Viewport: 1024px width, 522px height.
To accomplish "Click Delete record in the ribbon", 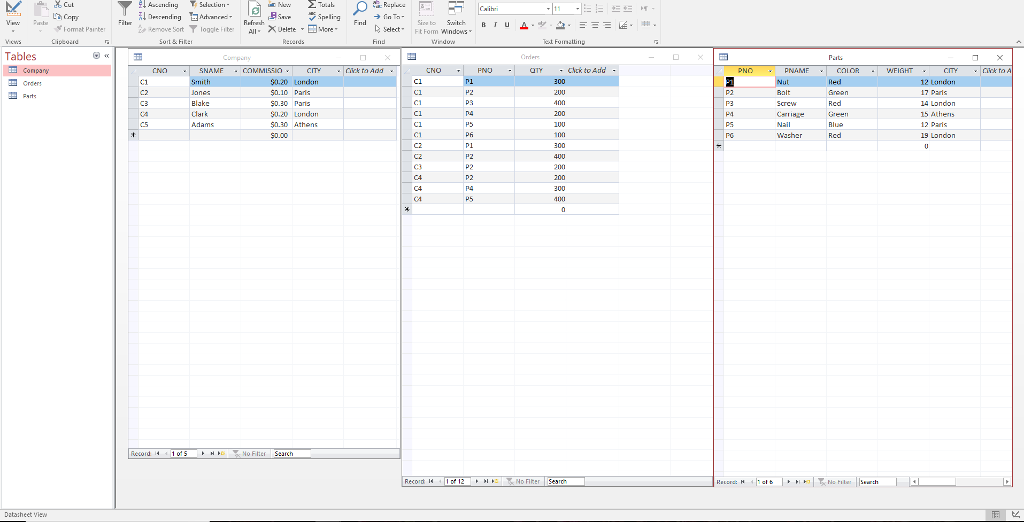I will tap(283, 29).
